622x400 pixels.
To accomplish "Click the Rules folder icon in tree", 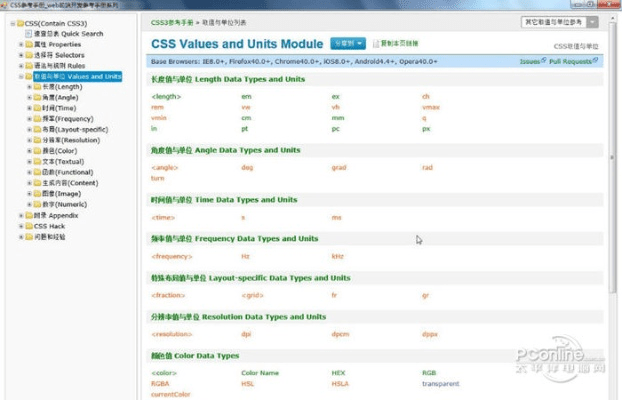I will tap(27, 66).
